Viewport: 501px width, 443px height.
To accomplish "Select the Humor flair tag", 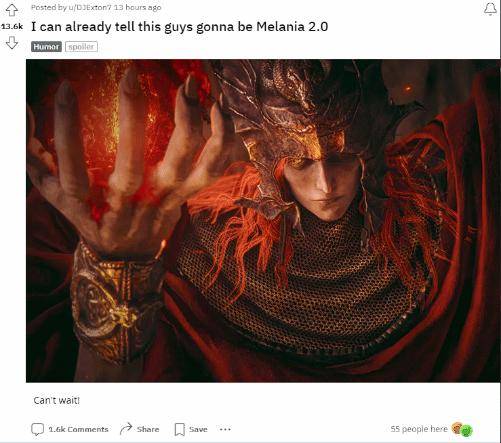I will (46, 47).
